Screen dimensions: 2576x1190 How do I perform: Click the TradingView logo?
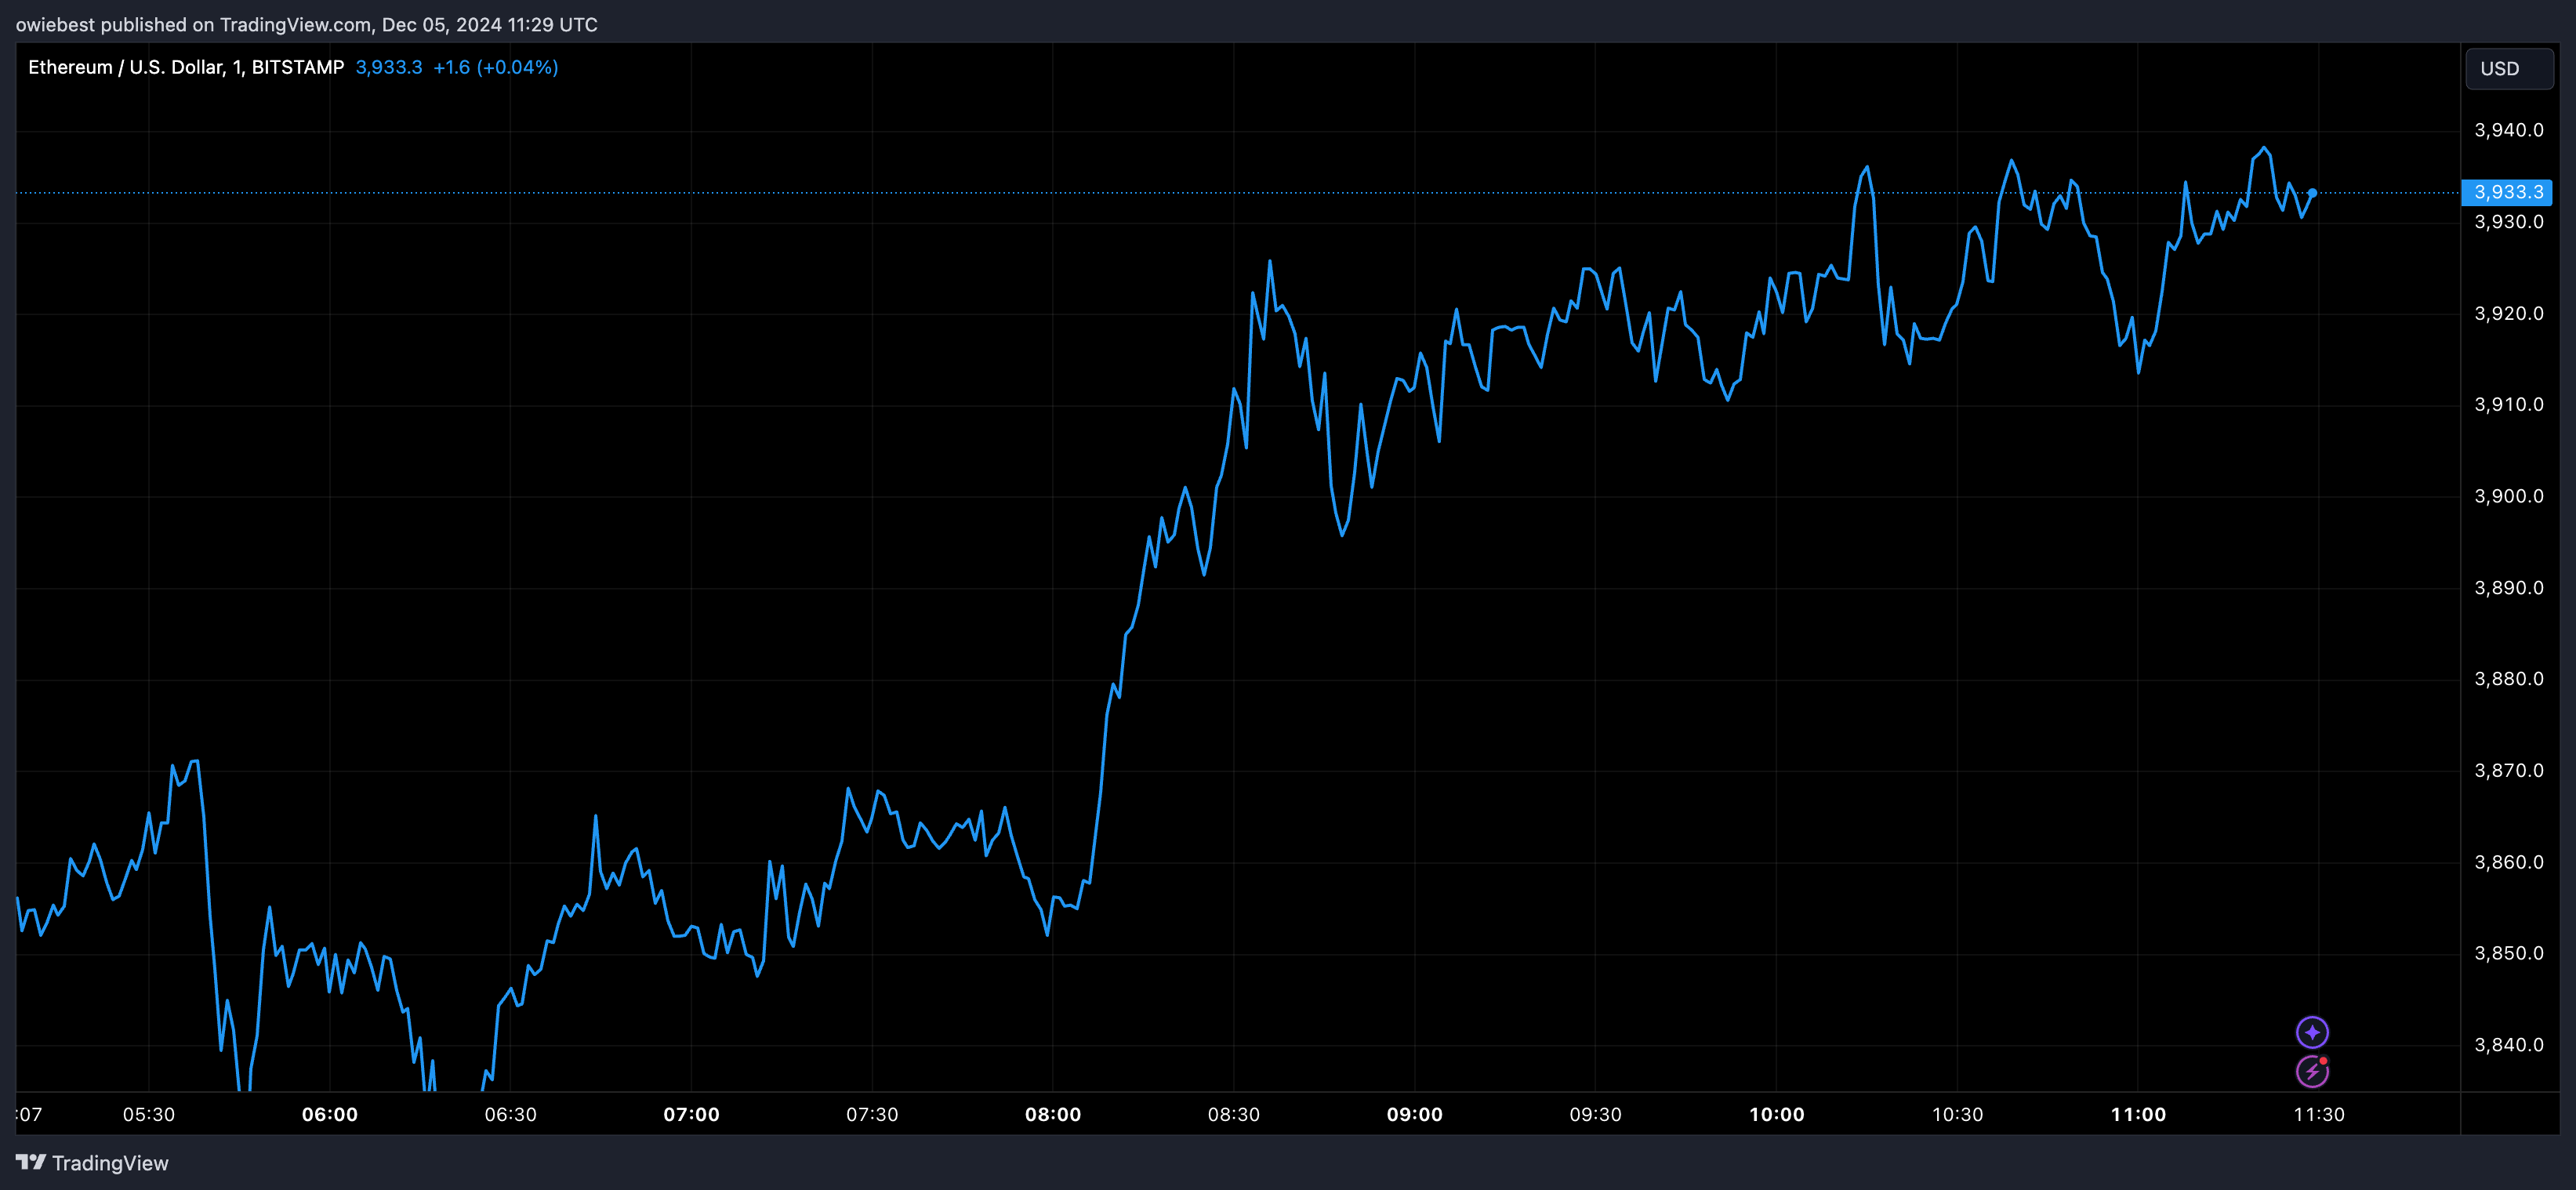(x=92, y=1163)
